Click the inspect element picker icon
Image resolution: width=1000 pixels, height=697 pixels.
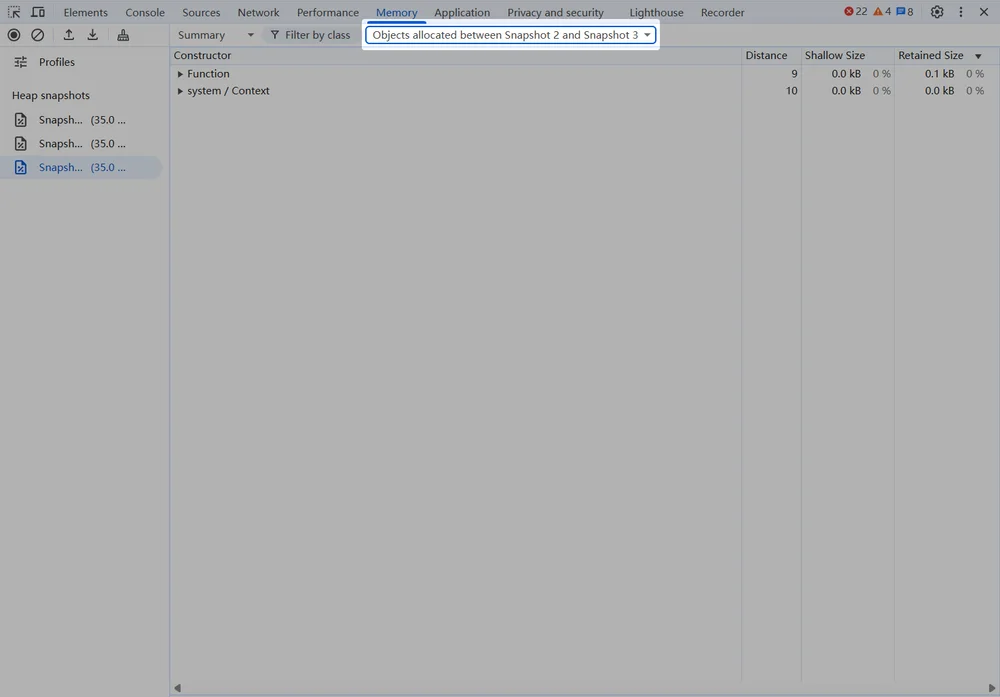(13, 12)
